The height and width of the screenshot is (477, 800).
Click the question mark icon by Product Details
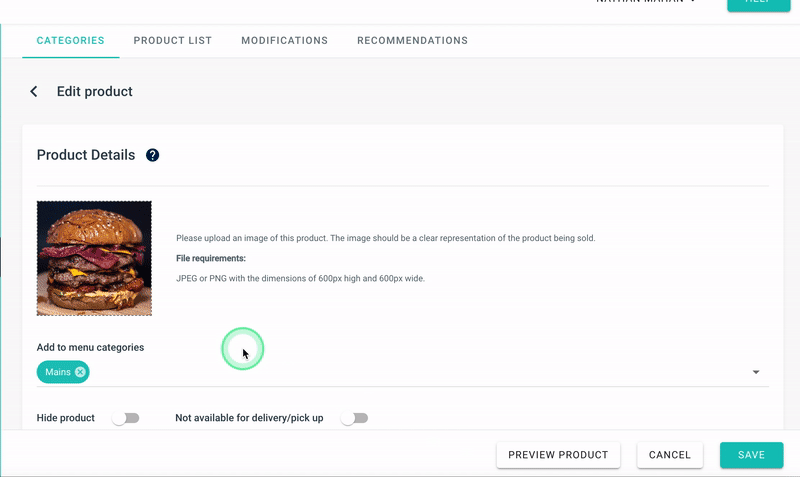[x=152, y=155]
